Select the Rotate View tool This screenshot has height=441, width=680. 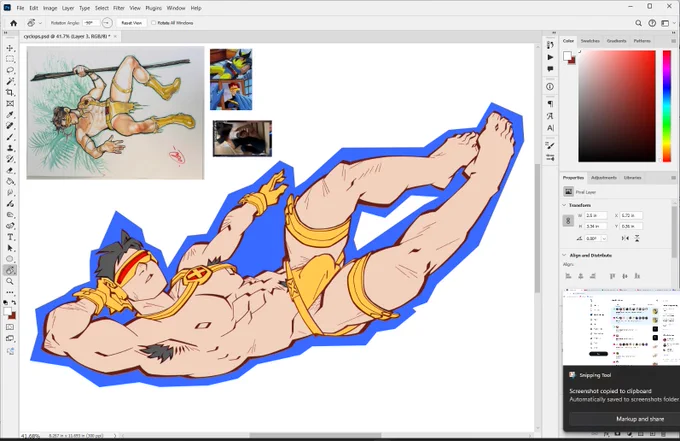[10, 270]
